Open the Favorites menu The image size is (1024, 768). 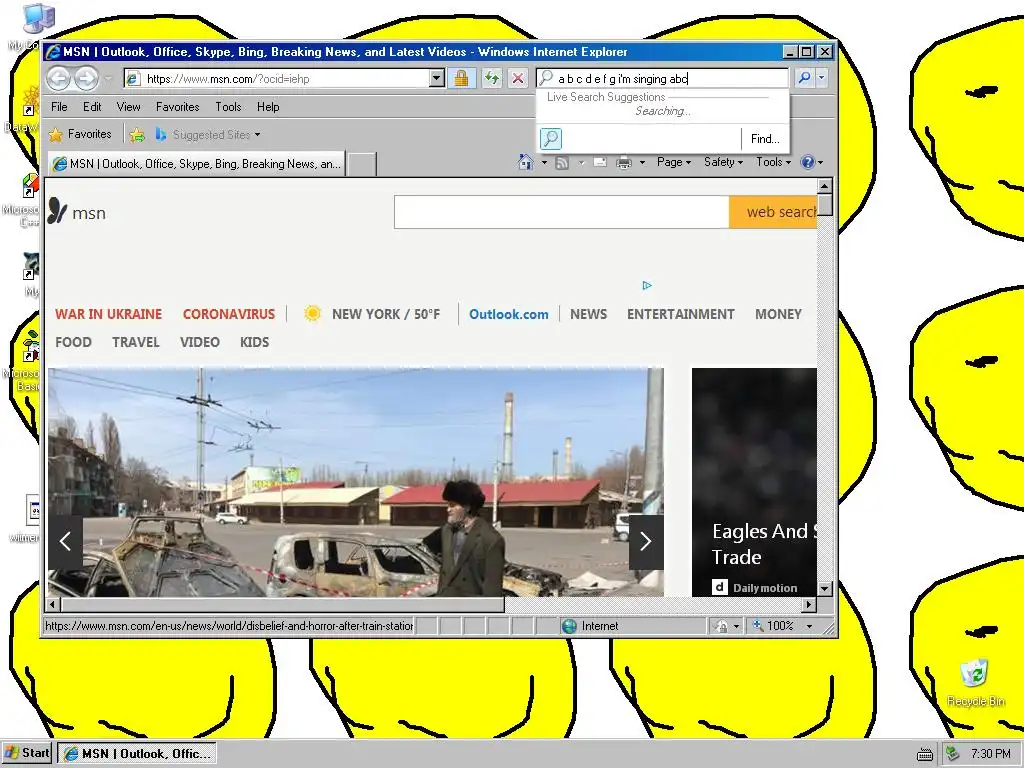click(x=178, y=107)
